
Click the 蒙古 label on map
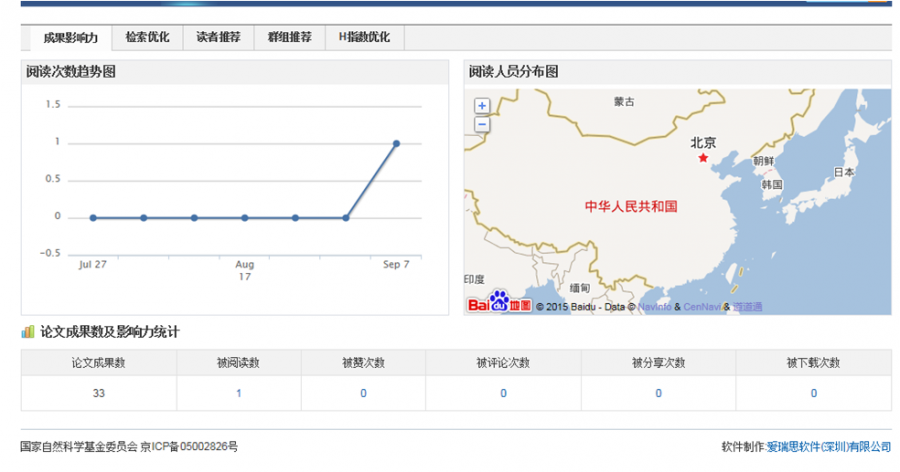coord(624,102)
